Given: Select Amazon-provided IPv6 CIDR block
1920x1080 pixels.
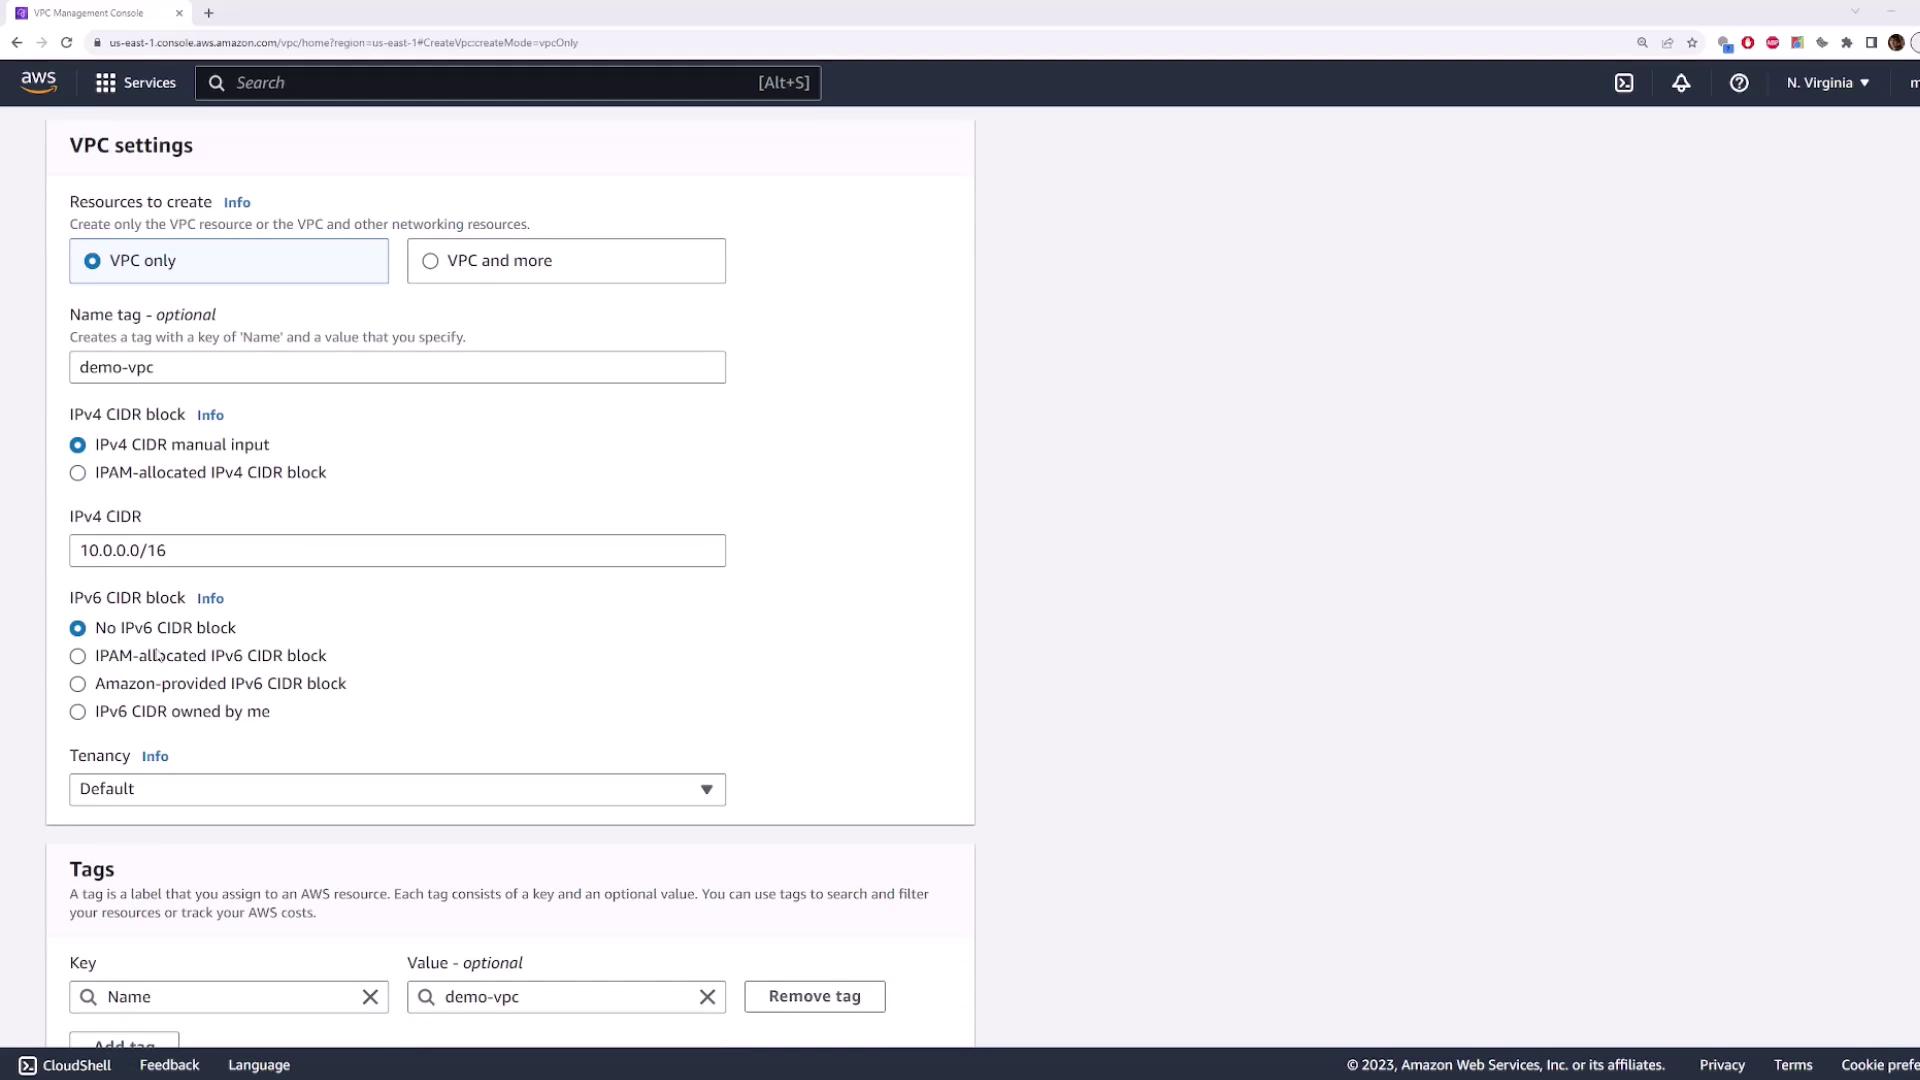Looking at the screenshot, I should coord(78,684).
